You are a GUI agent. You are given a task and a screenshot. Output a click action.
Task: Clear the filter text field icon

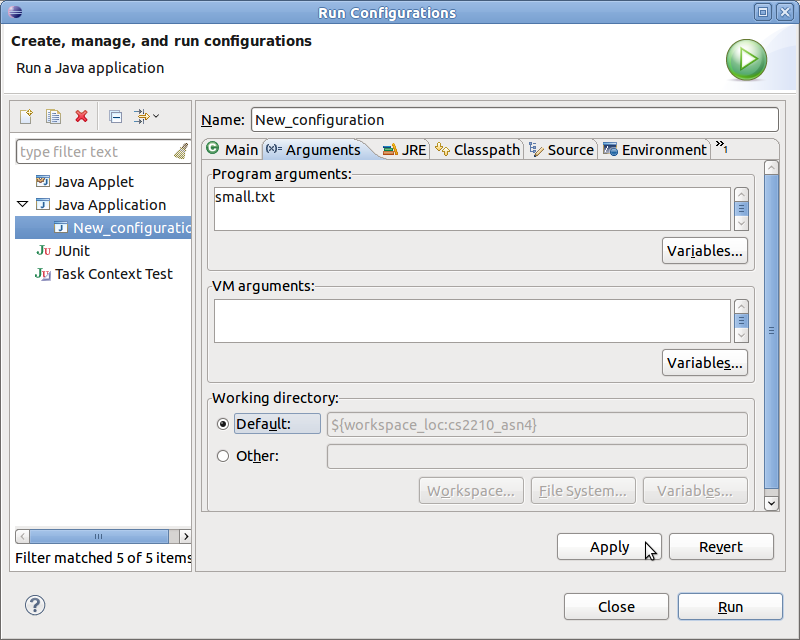pos(180,152)
